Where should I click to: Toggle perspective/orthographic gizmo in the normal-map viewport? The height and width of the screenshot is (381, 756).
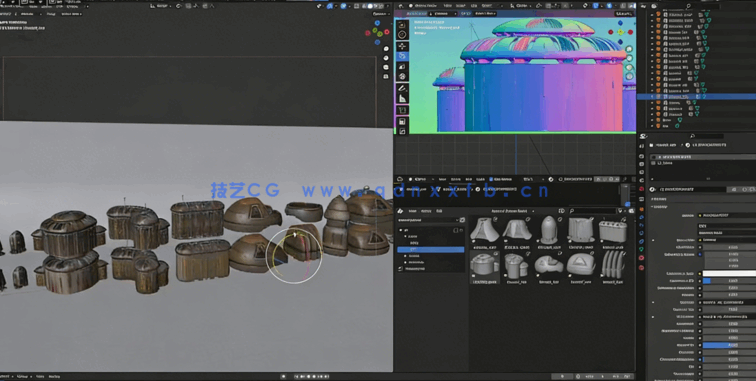click(x=629, y=77)
